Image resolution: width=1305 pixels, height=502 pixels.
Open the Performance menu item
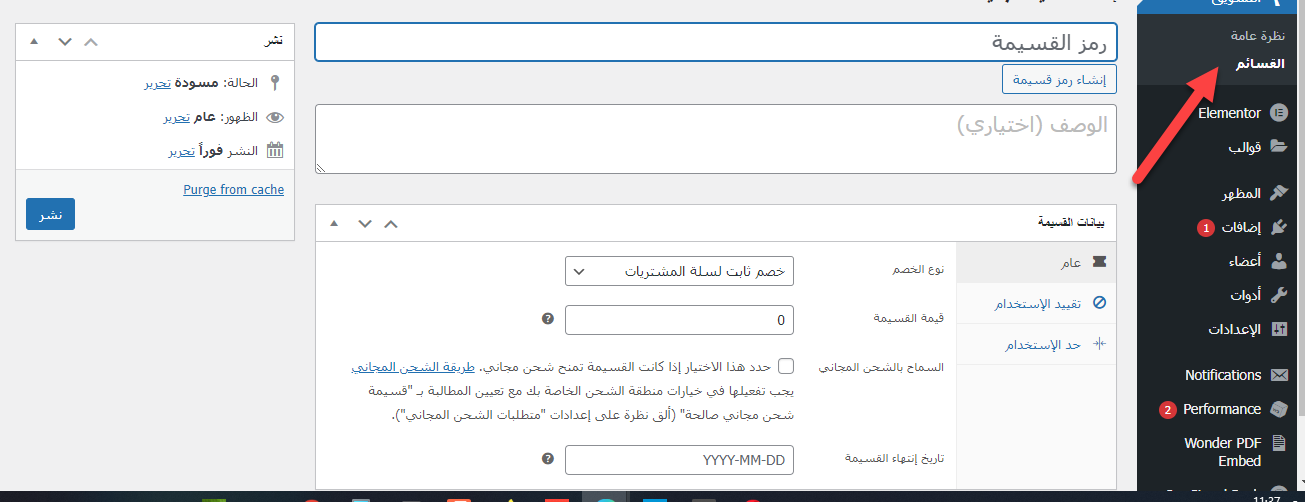pos(1221,409)
